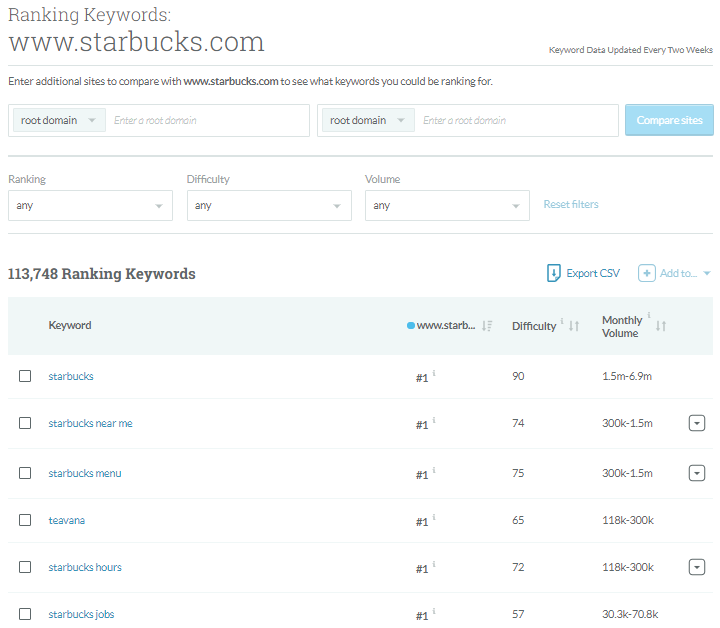Open the starbucks menu keyword link

(x=85, y=473)
